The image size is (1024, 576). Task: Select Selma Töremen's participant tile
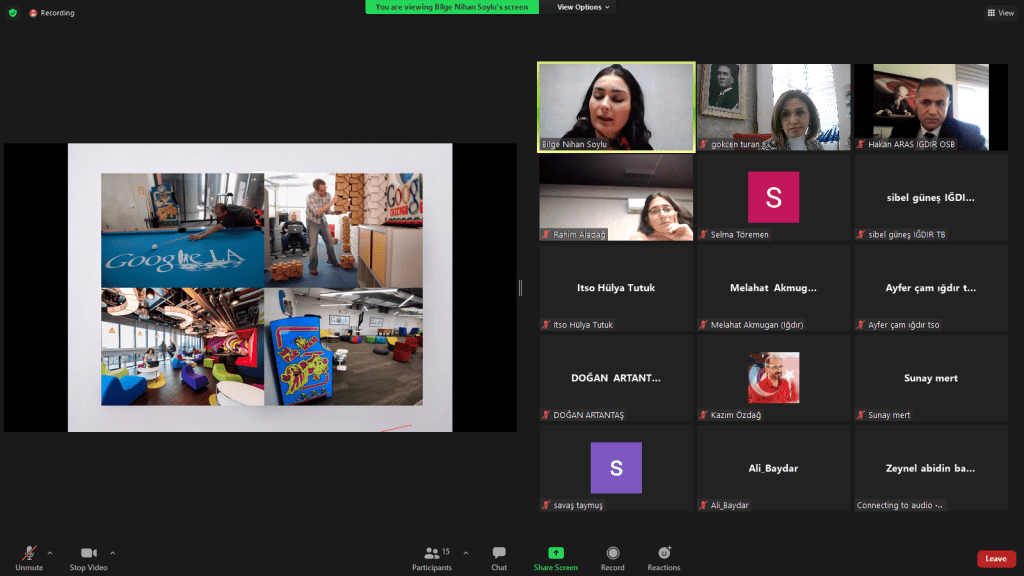773,197
